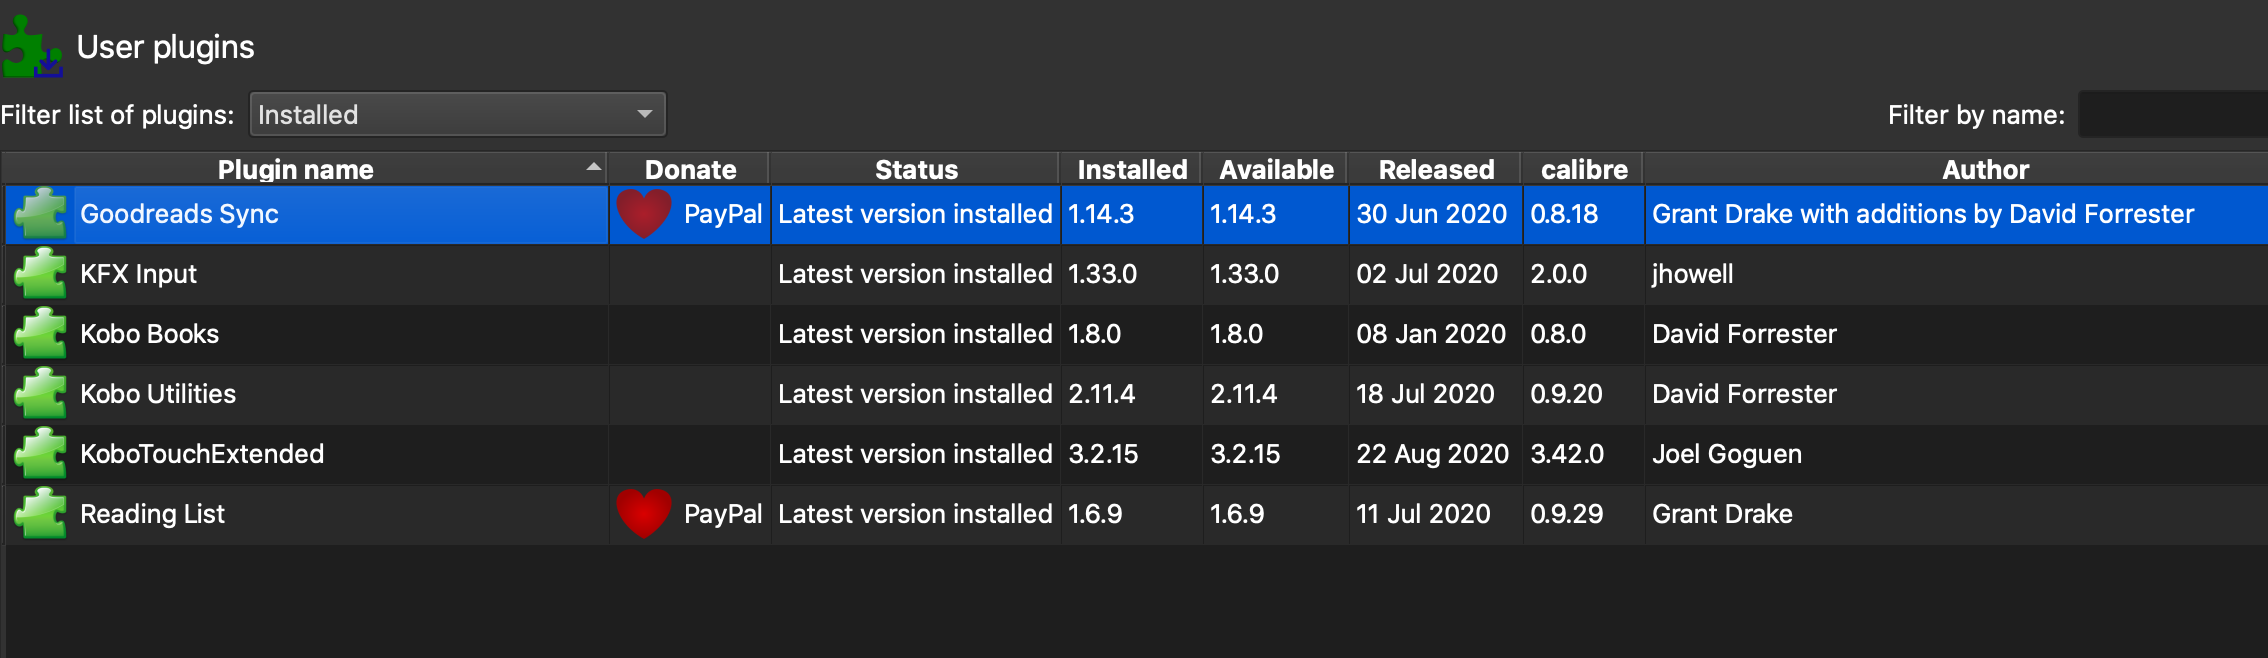Click the Goodreads Sync donate heart icon

pos(644,213)
